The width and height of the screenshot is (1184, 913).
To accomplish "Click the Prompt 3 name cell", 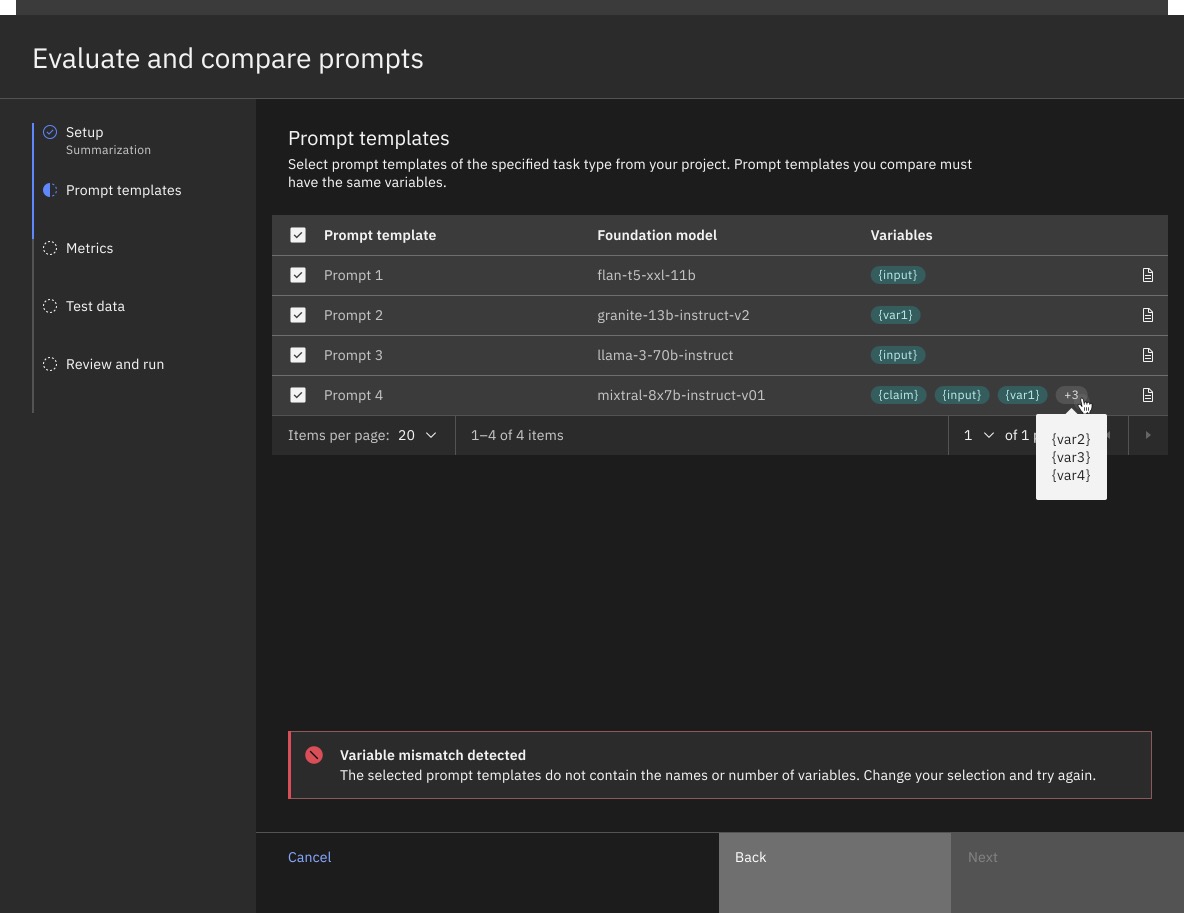I will pos(353,355).
